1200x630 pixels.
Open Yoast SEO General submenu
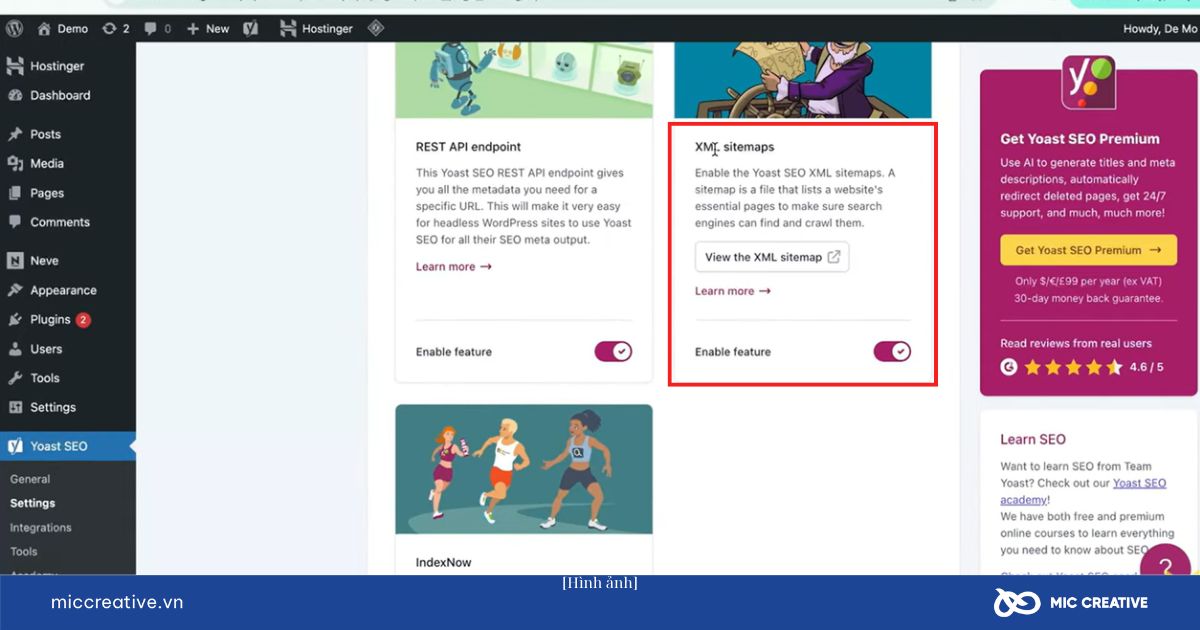(x=30, y=479)
